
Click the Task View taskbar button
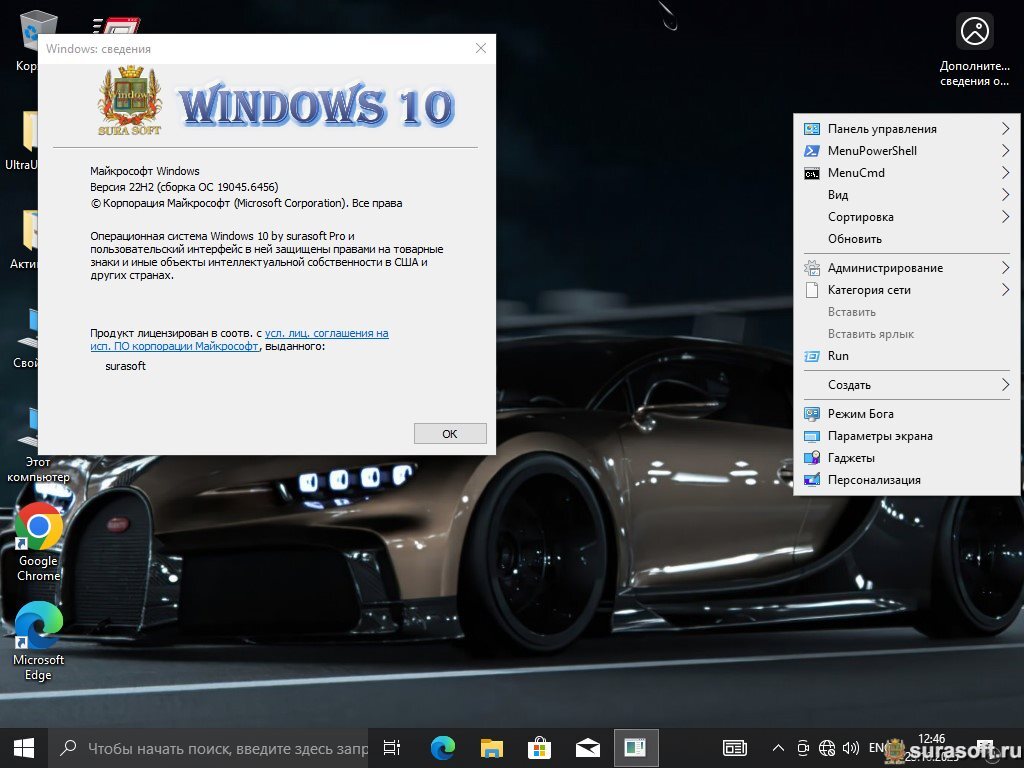[x=392, y=747]
